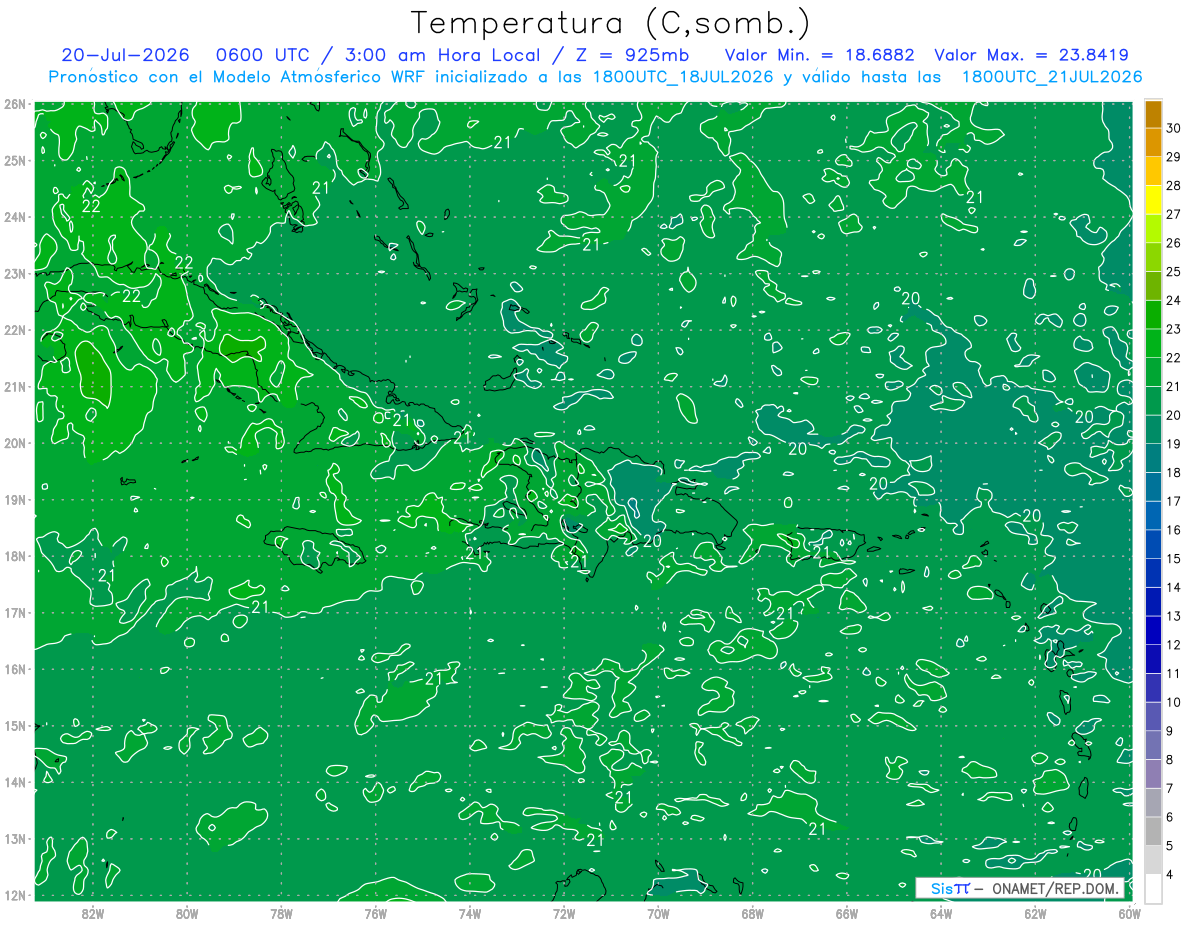Click the "4" value on the color legend
The image size is (1200, 927).
[1170, 875]
